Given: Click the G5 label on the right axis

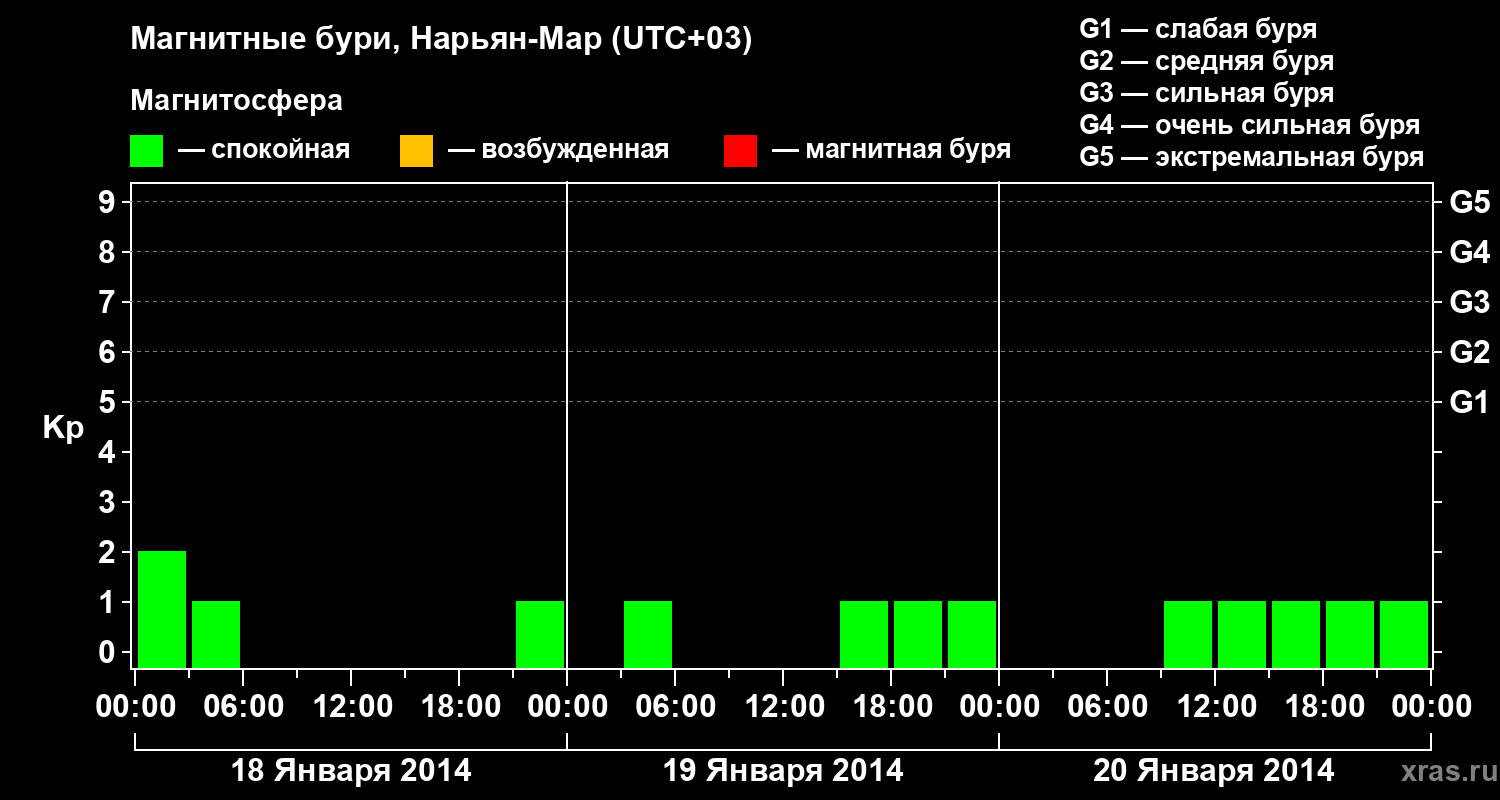Looking at the screenshot, I should click(1470, 203).
